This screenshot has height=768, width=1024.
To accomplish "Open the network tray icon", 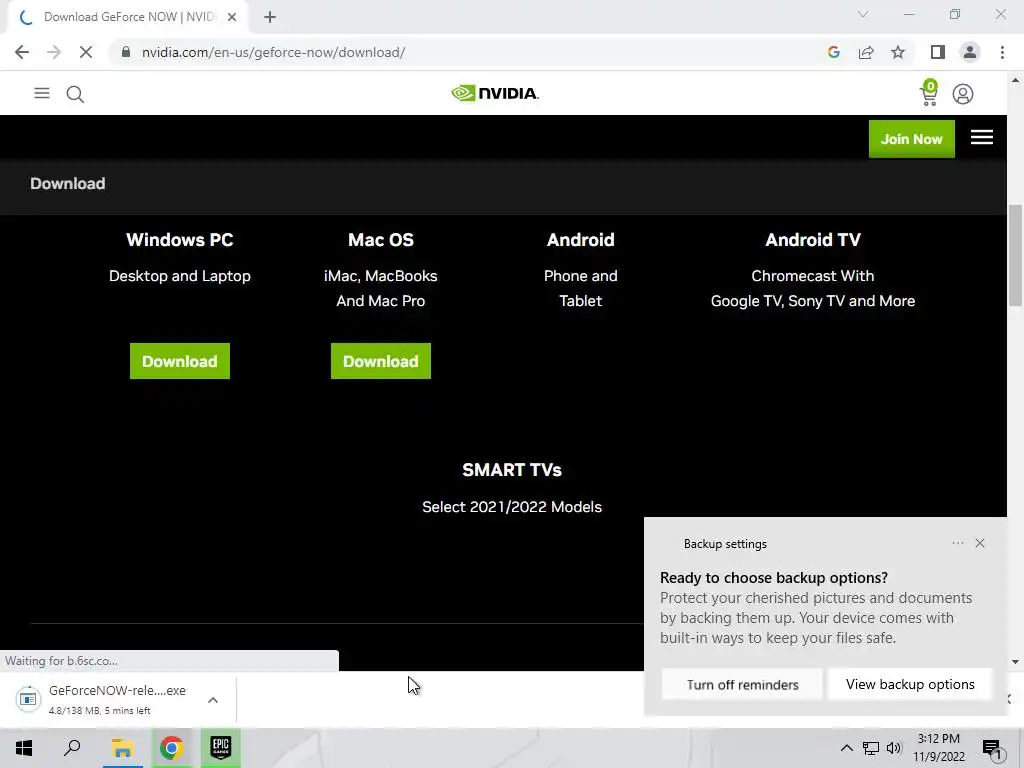I will 871,748.
